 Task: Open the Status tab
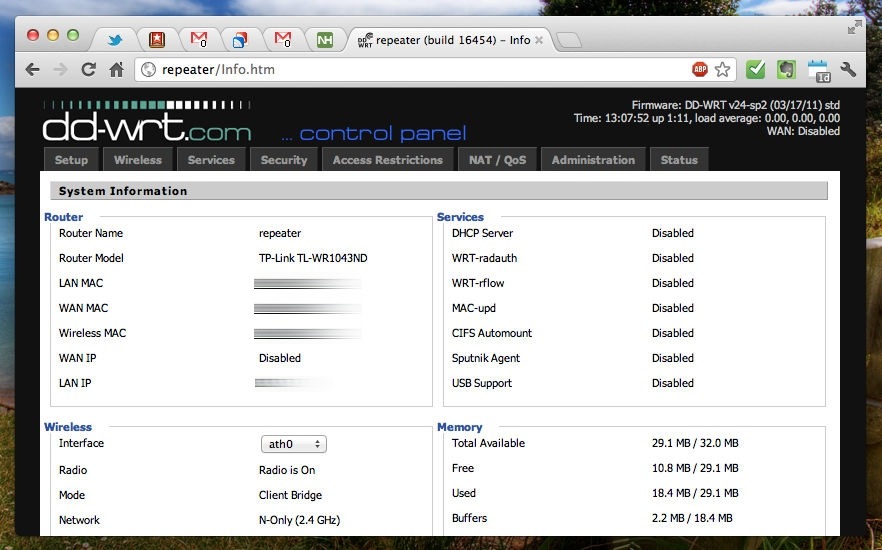679,160
